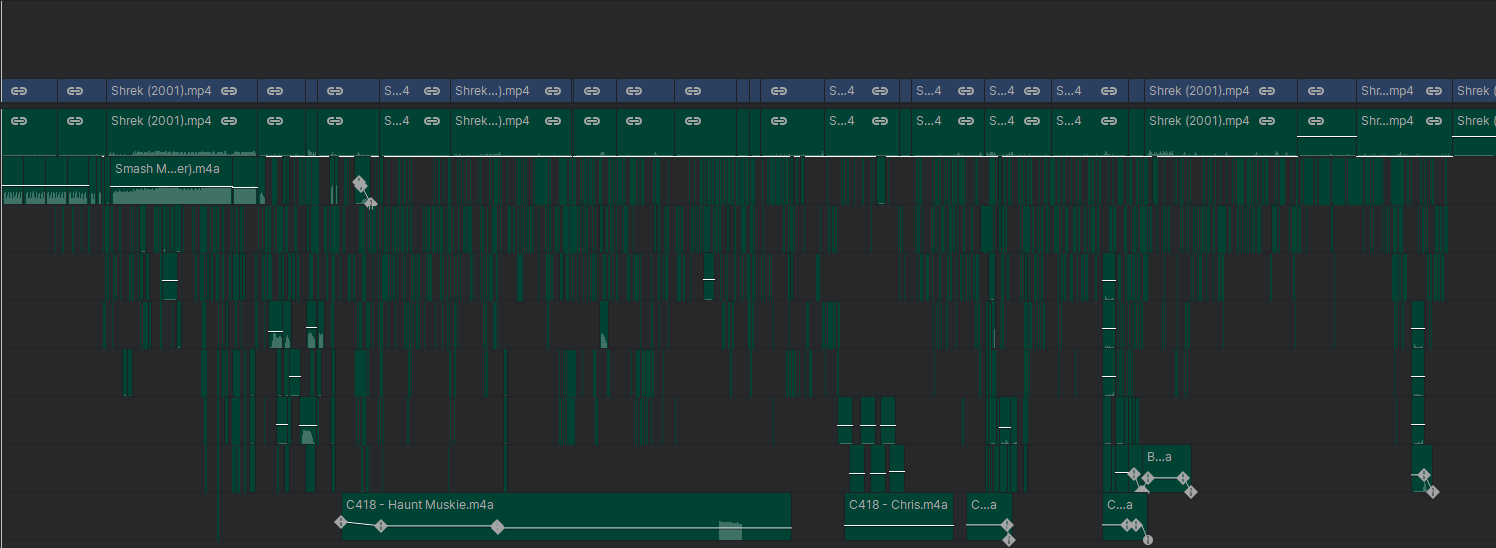
Task: Select cut-off Shrek video clip at right edge
Action: 1474,91
